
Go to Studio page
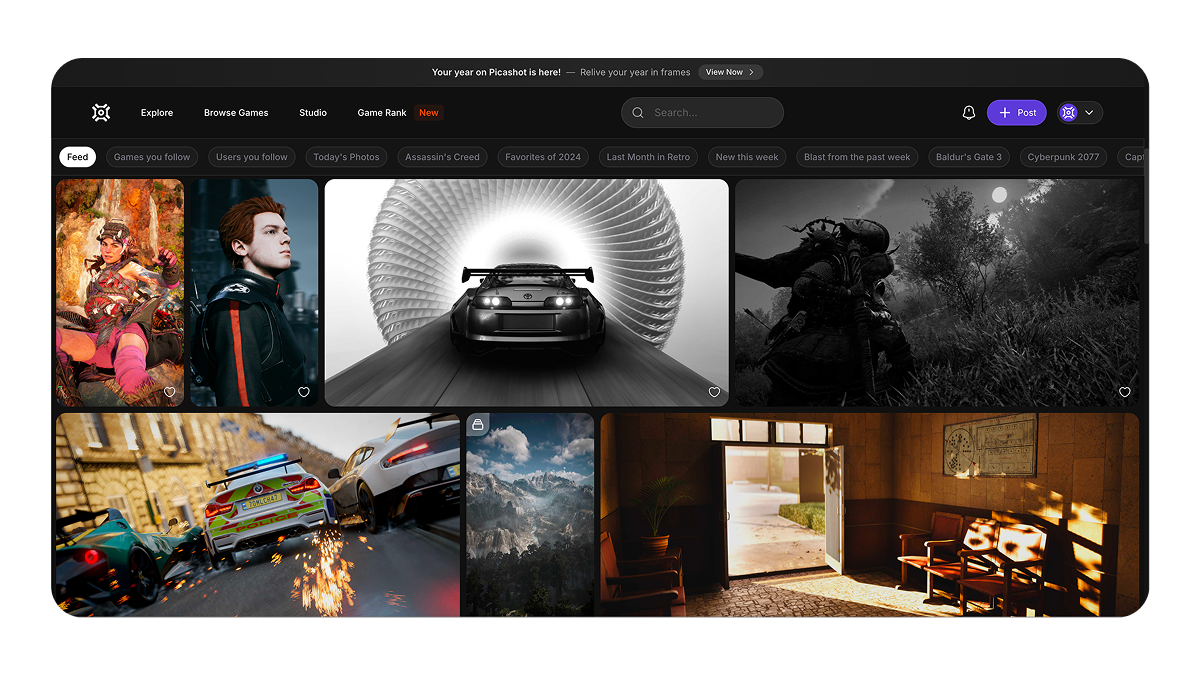click(x=313, y=113)
